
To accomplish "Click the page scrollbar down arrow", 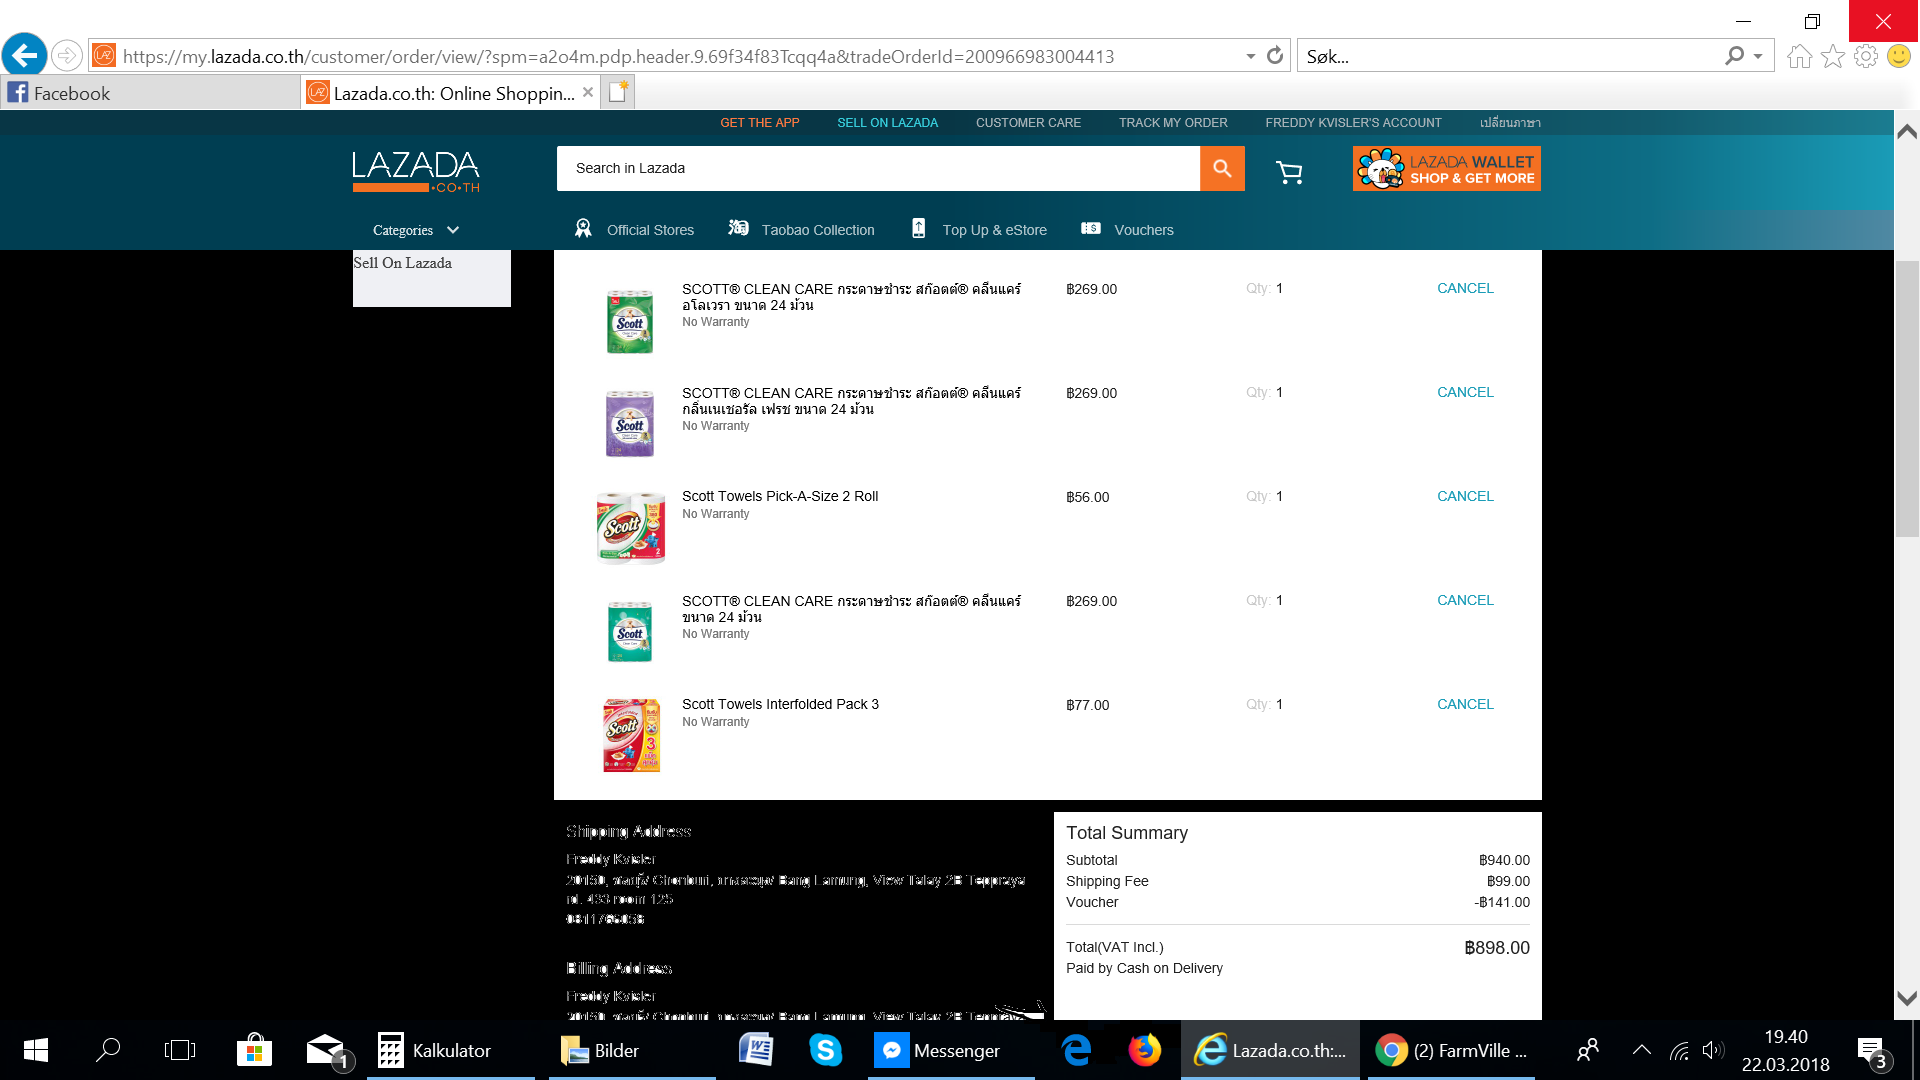I will coord(1906,998).
